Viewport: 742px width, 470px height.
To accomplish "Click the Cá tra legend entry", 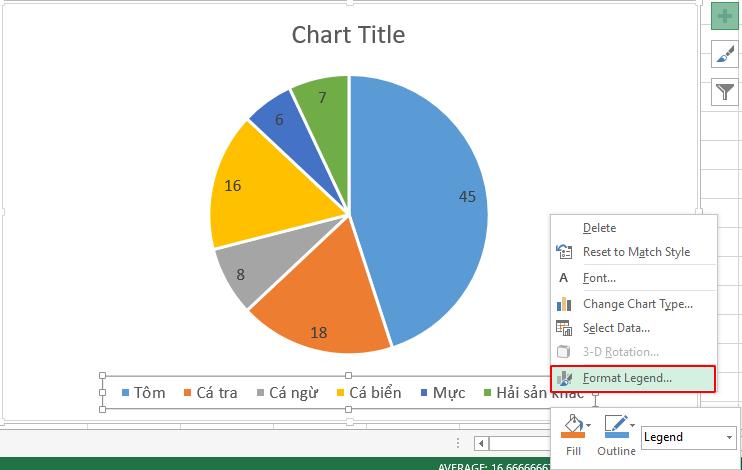I will coord(211,393).
